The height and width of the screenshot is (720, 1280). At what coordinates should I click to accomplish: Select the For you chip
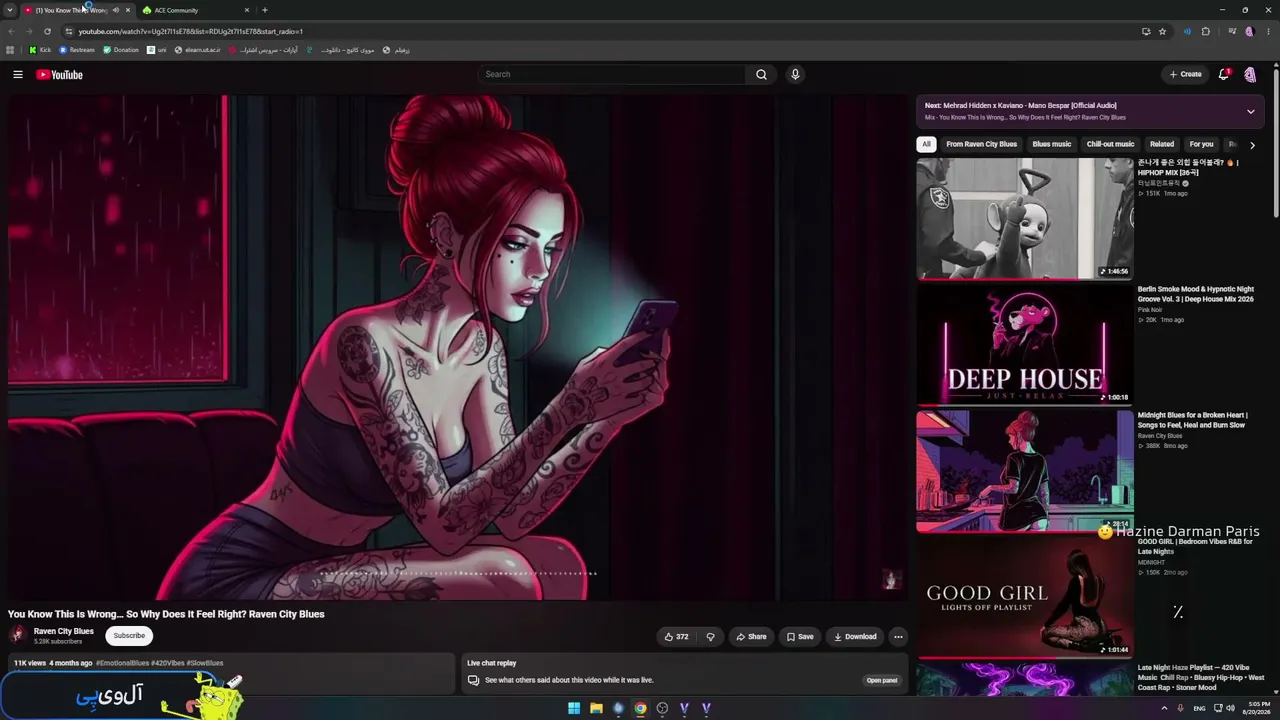point(1201,144)
